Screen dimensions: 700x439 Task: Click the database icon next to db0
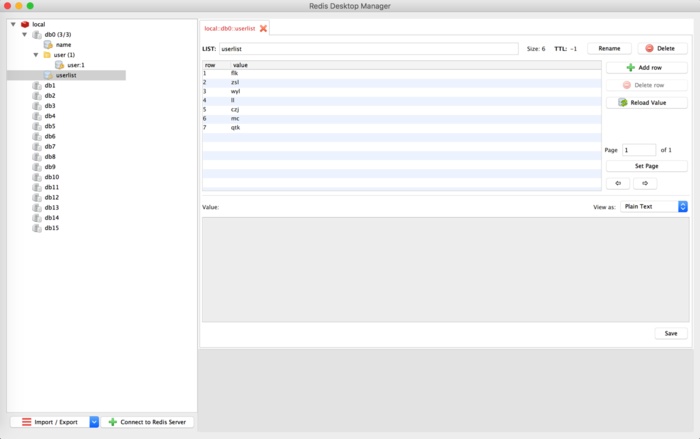pos(37,34)
